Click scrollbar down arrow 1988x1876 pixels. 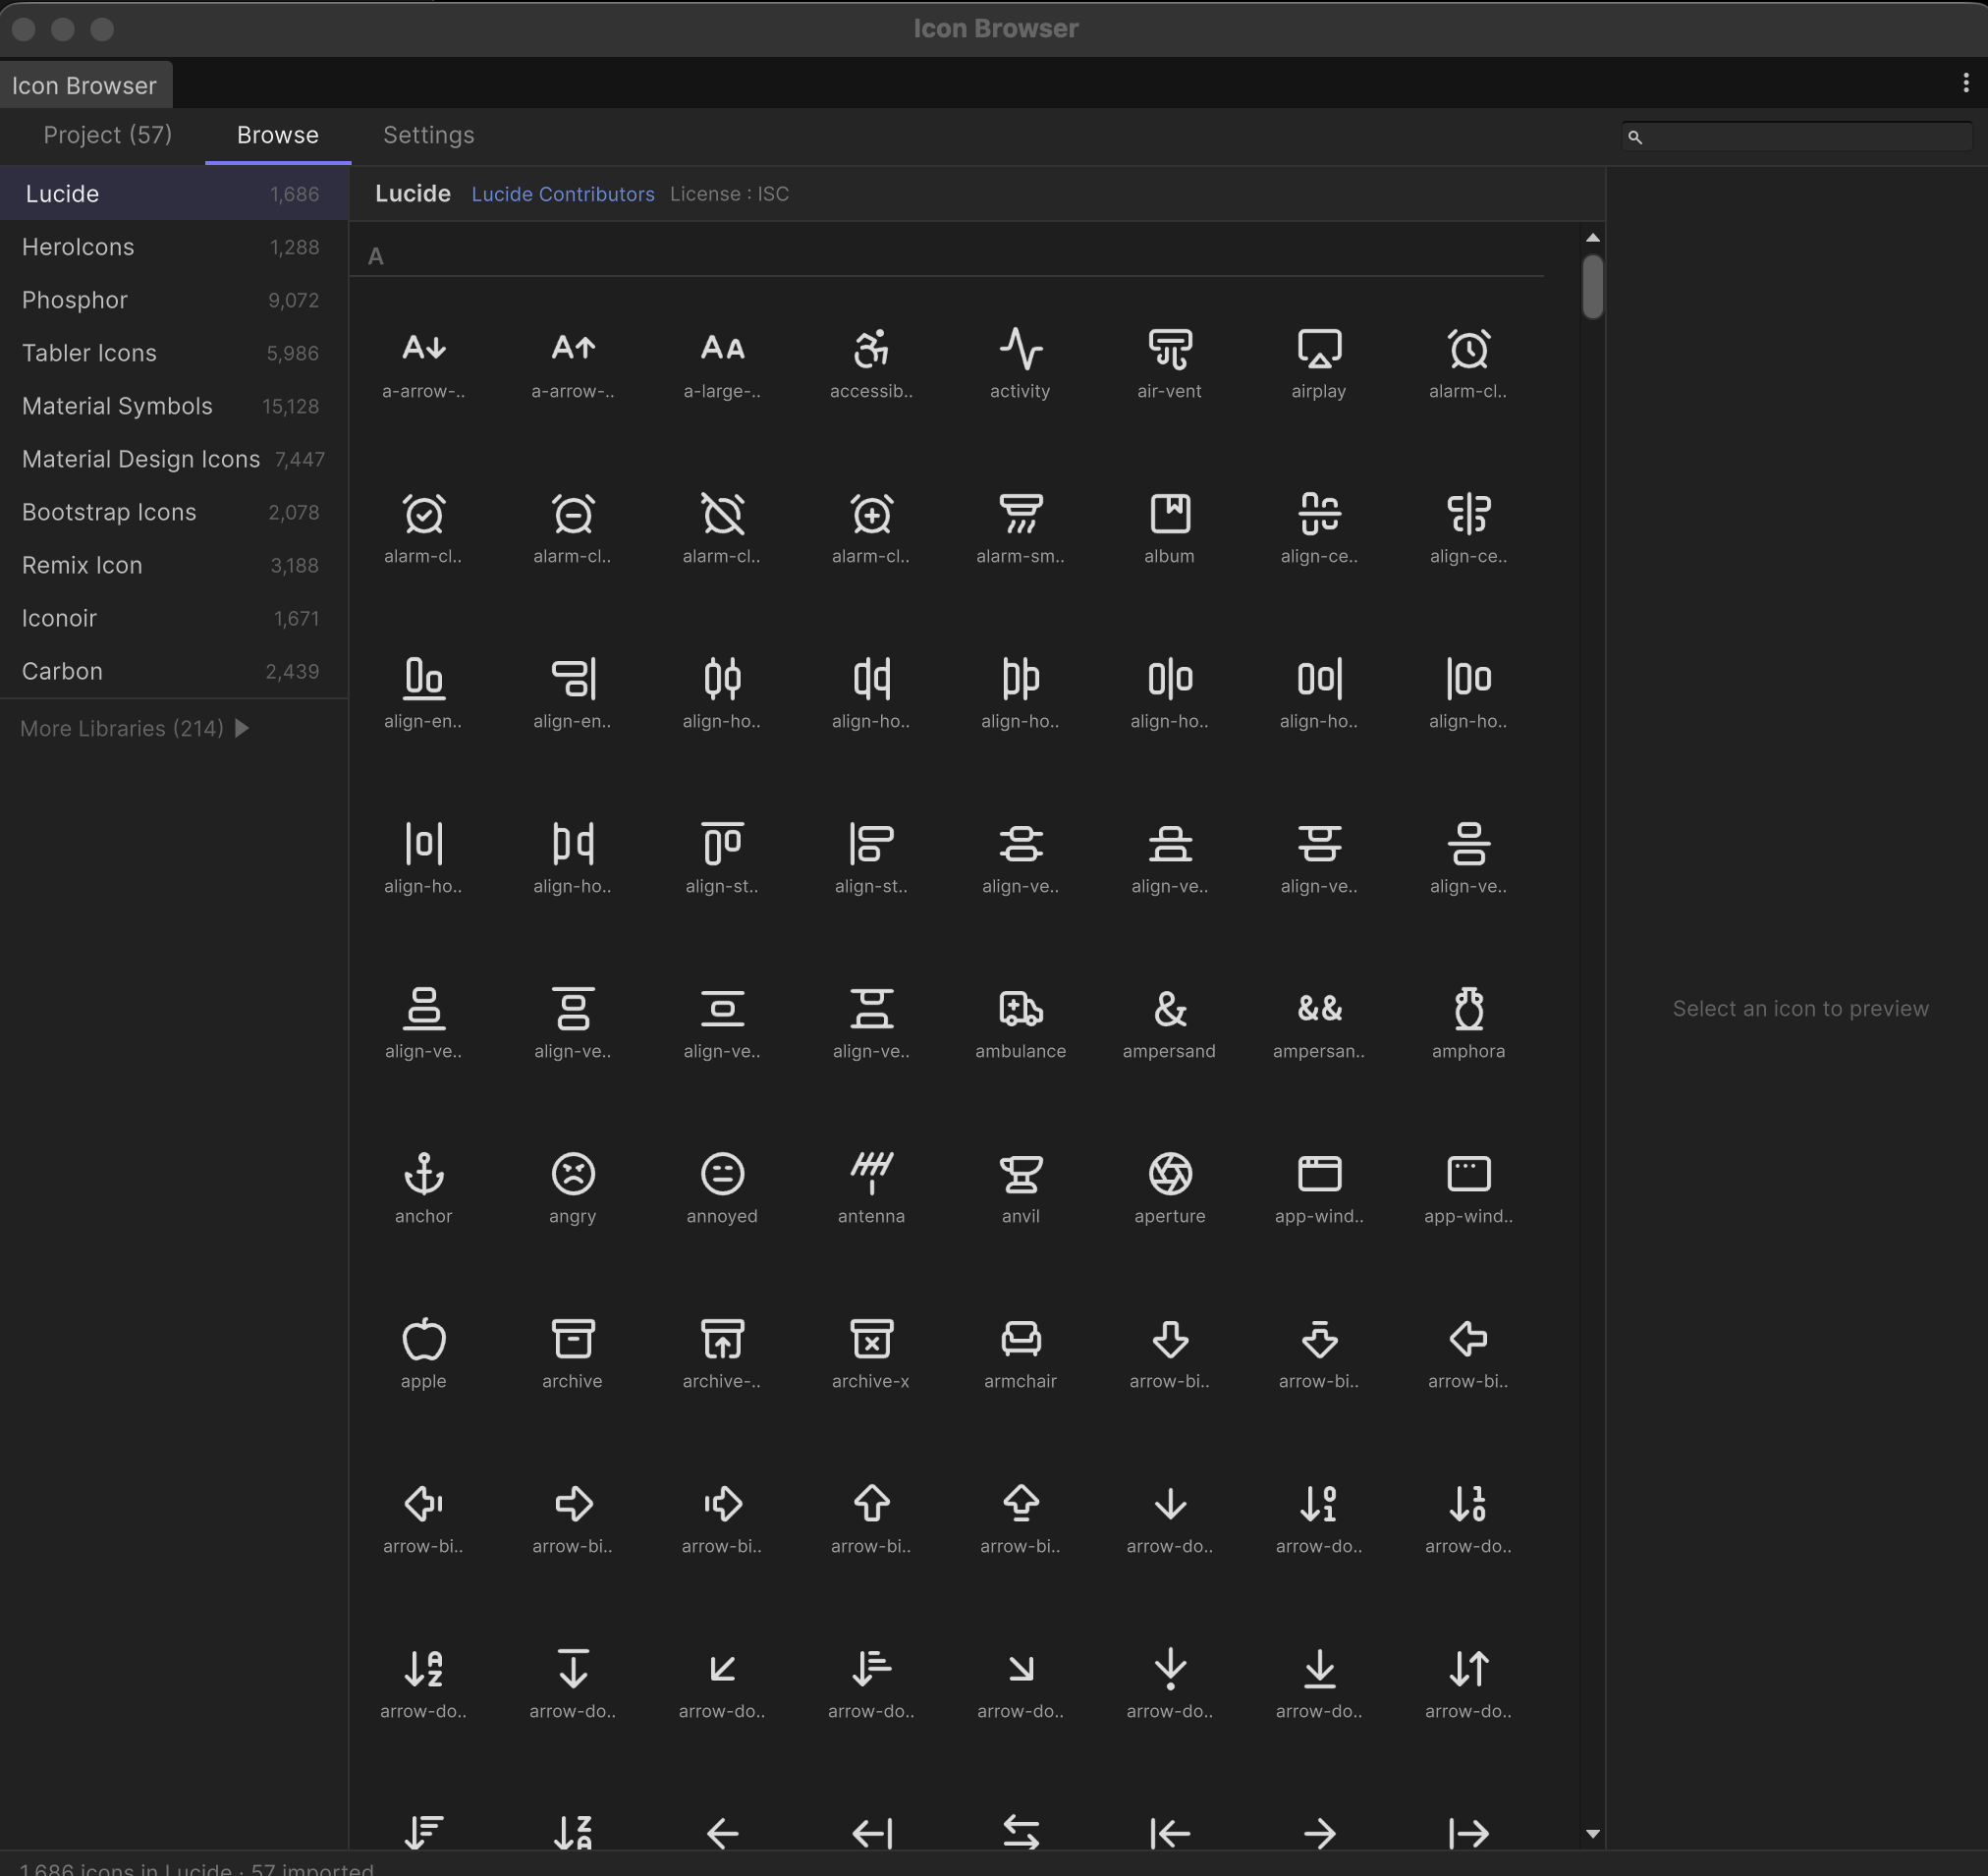[1592, 1834]
